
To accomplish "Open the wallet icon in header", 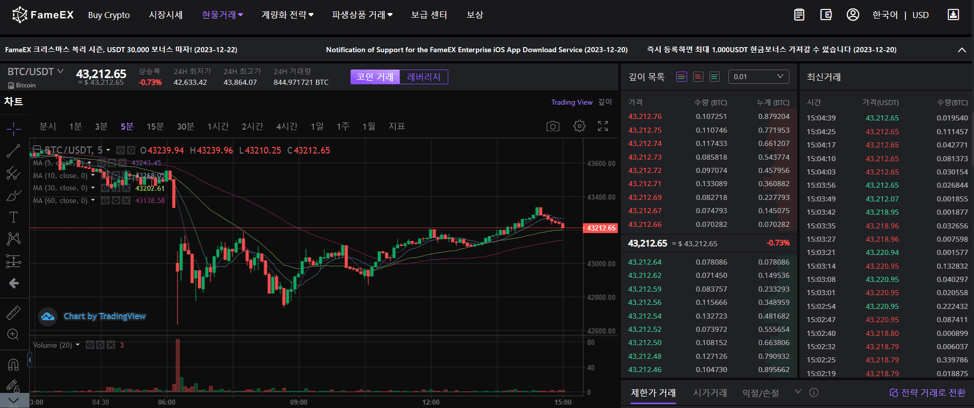I will [826, 15].
